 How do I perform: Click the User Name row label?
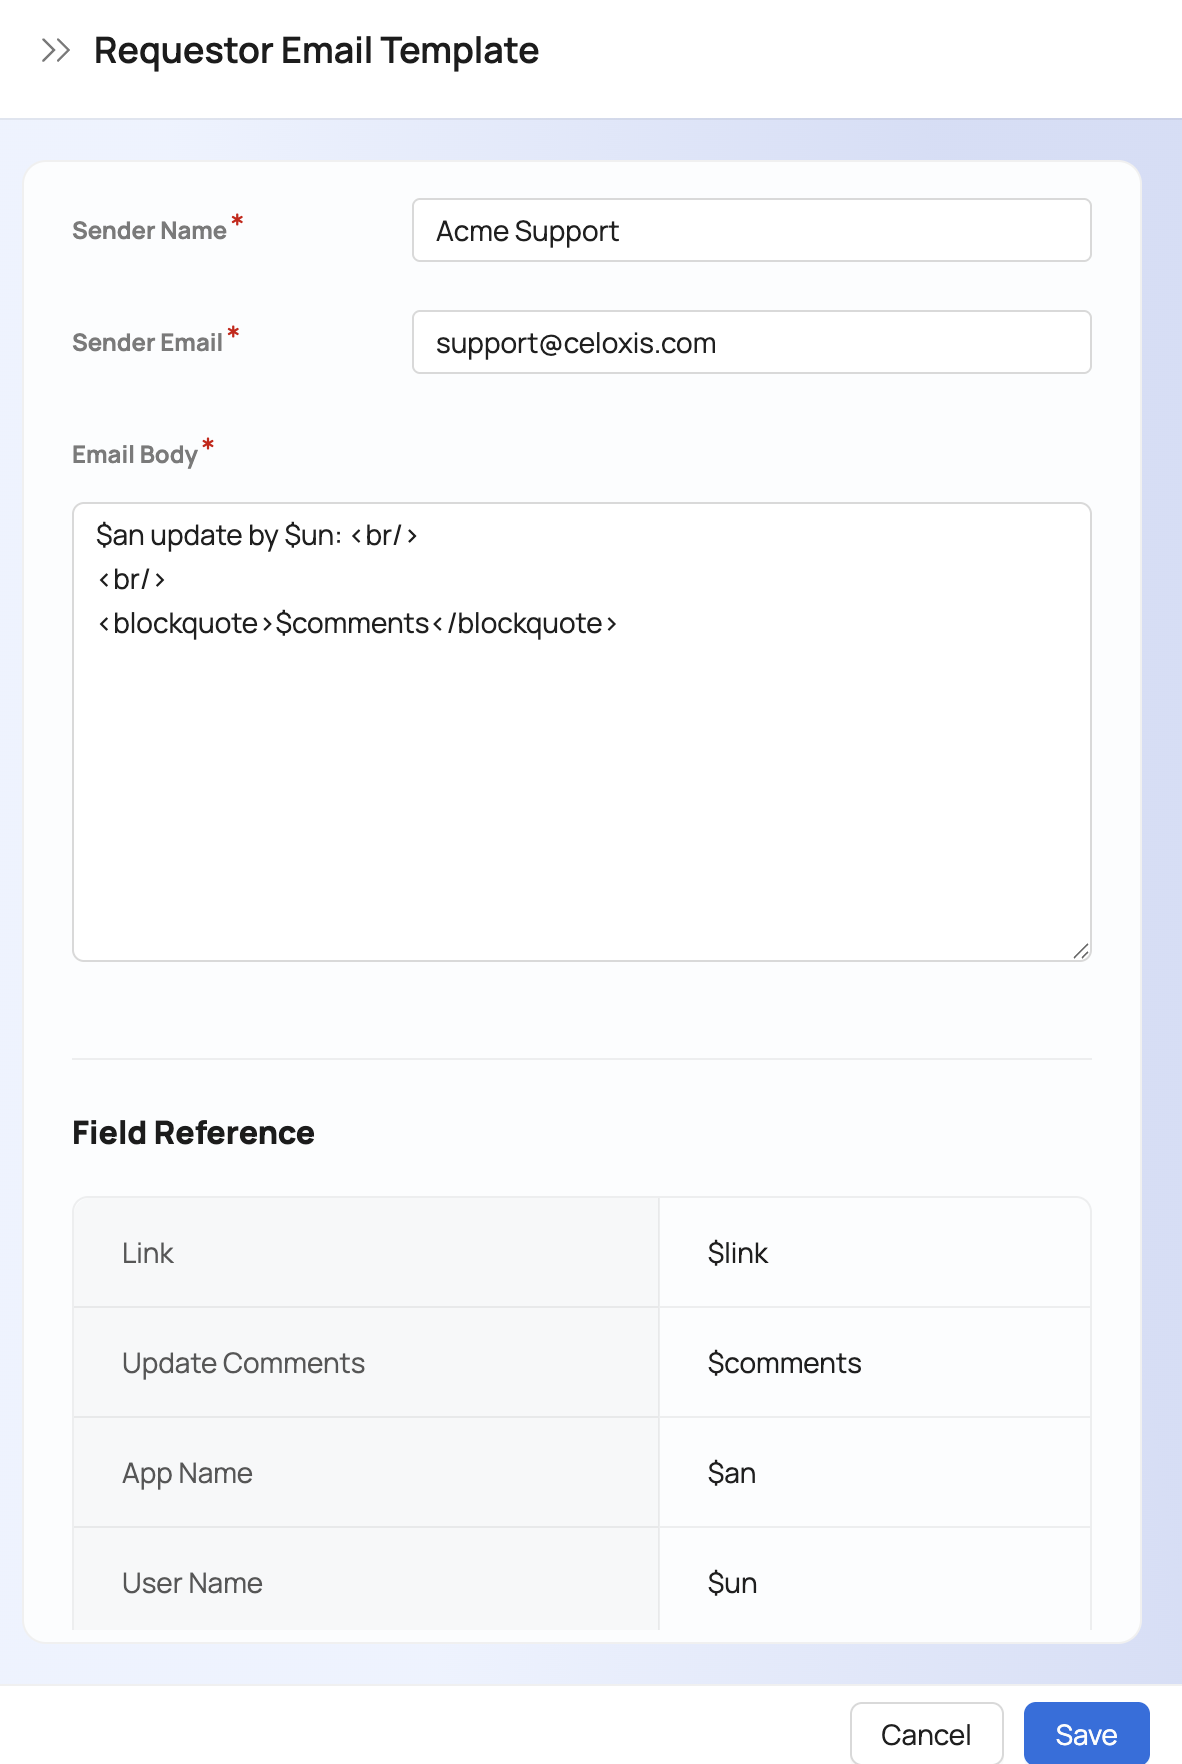pos(192,1583)
